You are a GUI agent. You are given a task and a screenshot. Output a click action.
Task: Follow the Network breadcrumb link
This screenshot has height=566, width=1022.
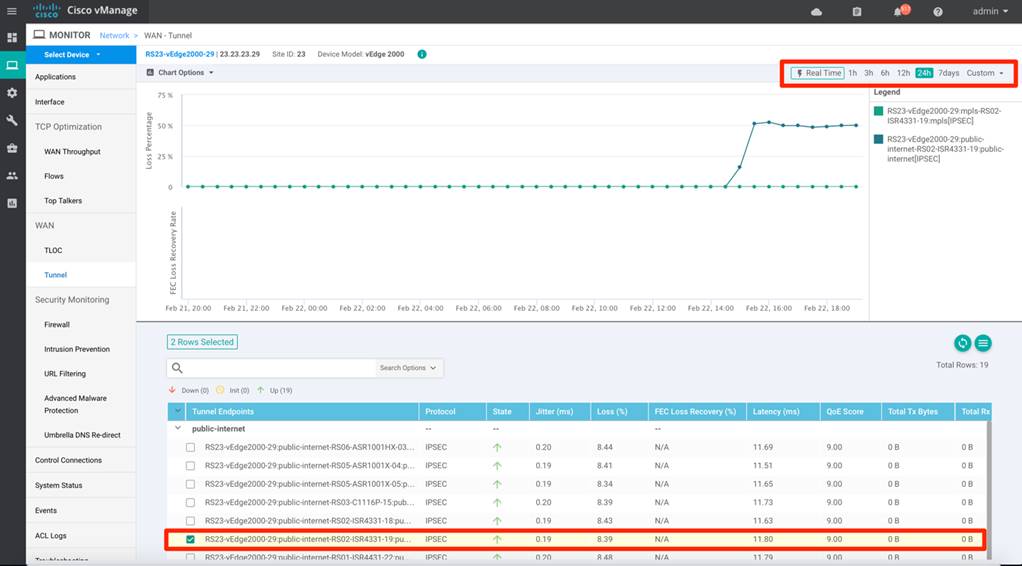(114, 35)
